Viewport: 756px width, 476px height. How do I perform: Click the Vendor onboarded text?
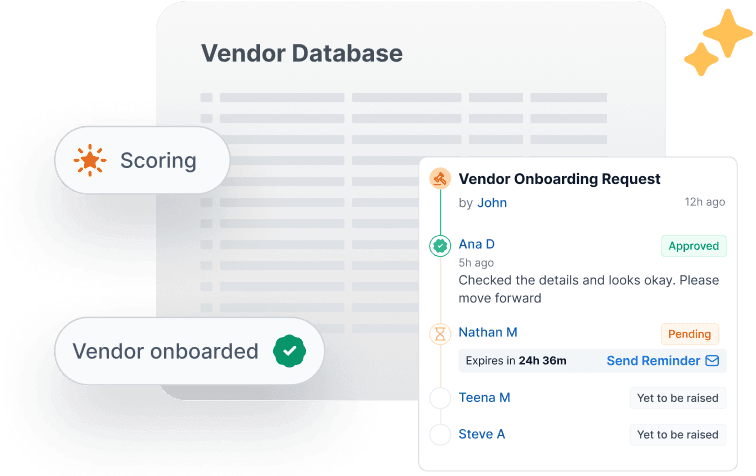[165, 351]
